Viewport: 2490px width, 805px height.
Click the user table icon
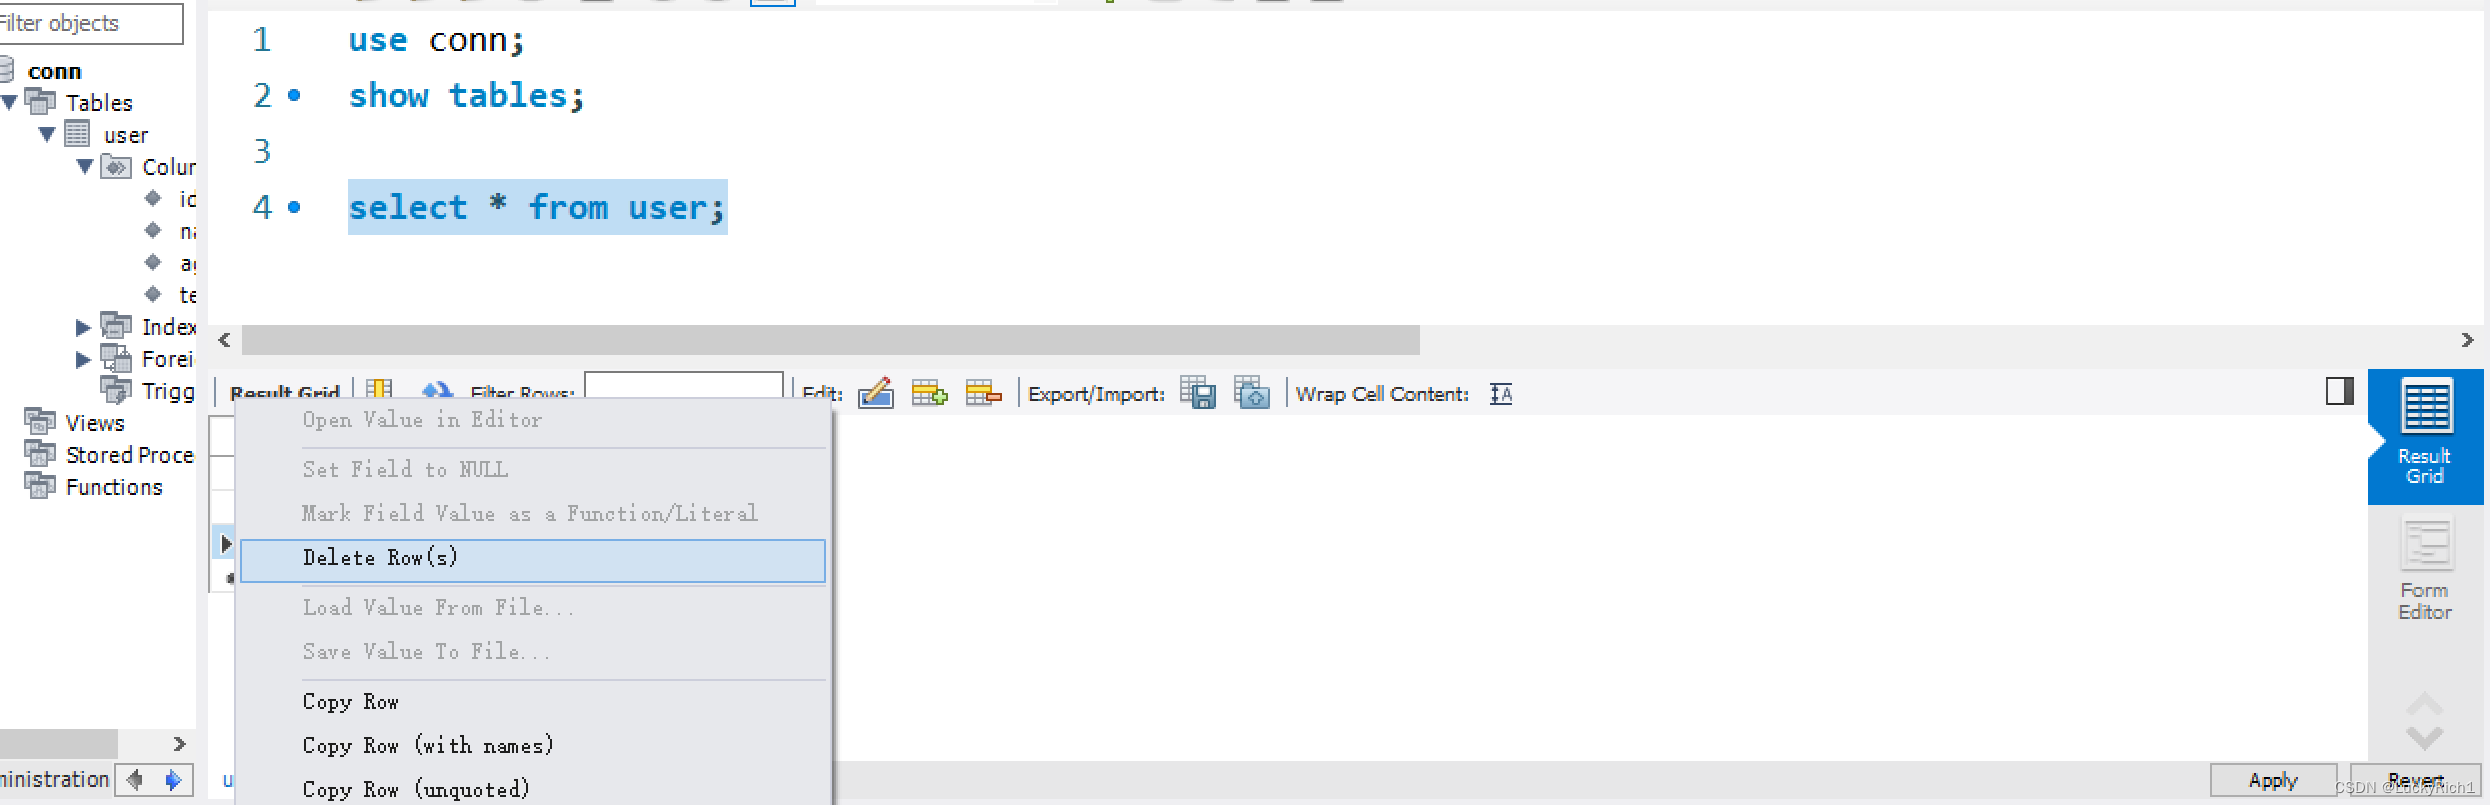(x=77, y=133)
